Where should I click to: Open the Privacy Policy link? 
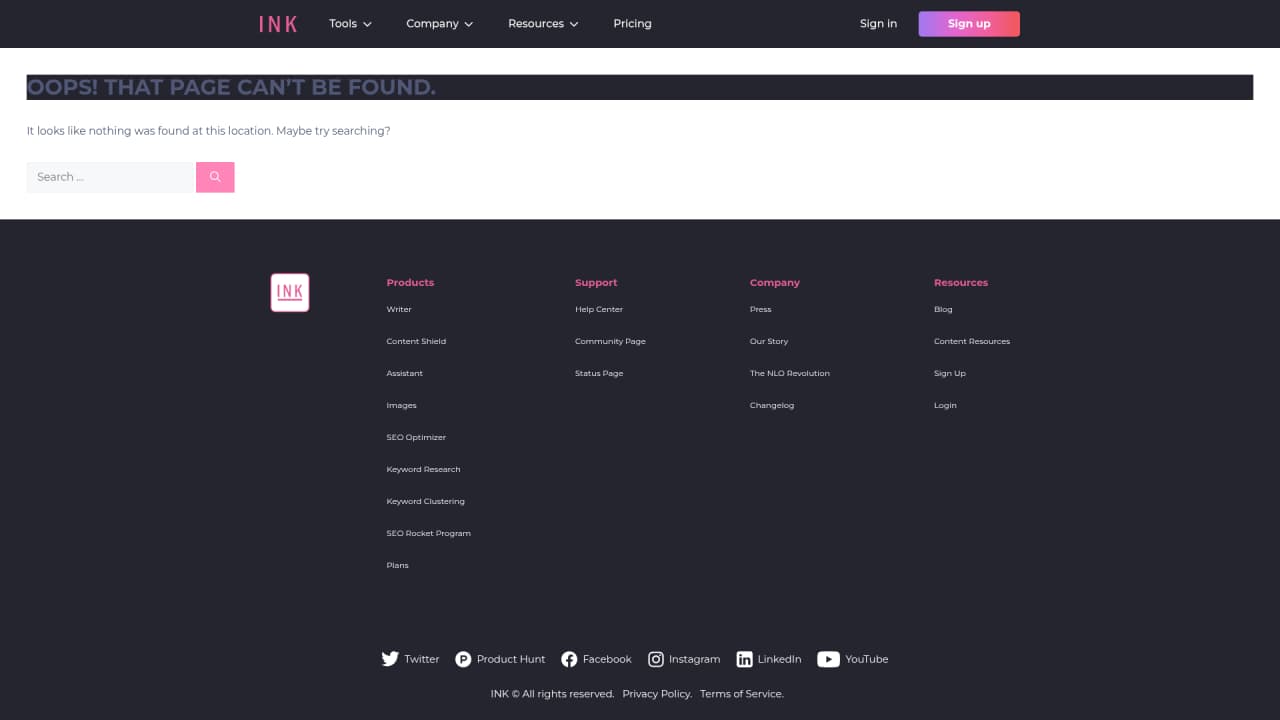[656, 693]
